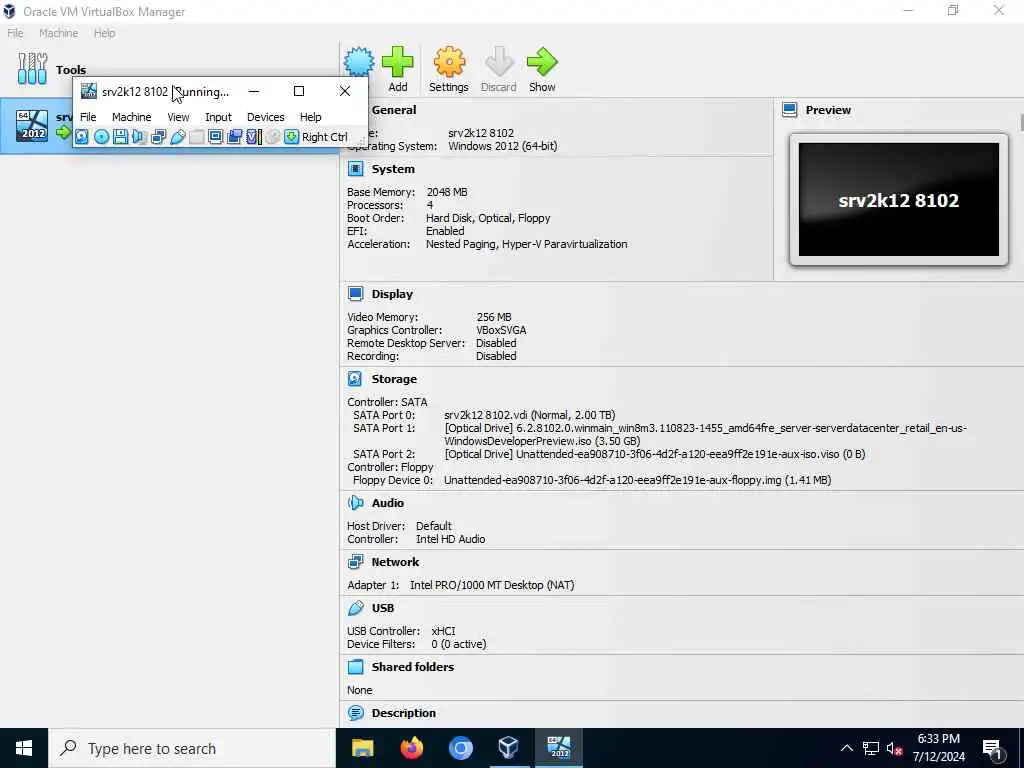Click display indicator in VM window
The height and width of the screenshot is (768, 1024).
[x=216, y=136]
